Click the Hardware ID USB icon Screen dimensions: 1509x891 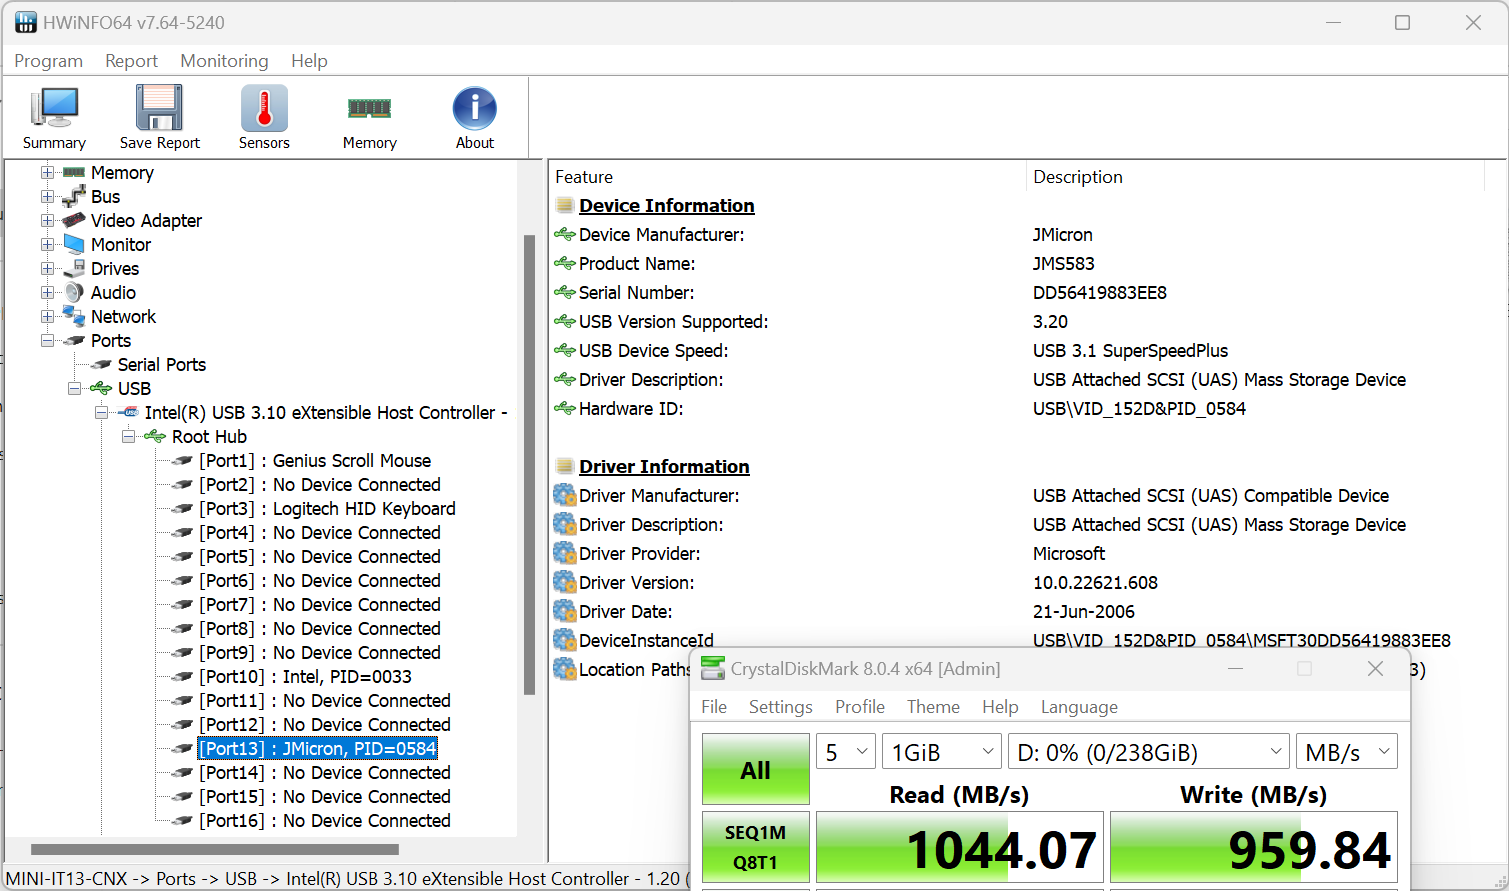565,409
